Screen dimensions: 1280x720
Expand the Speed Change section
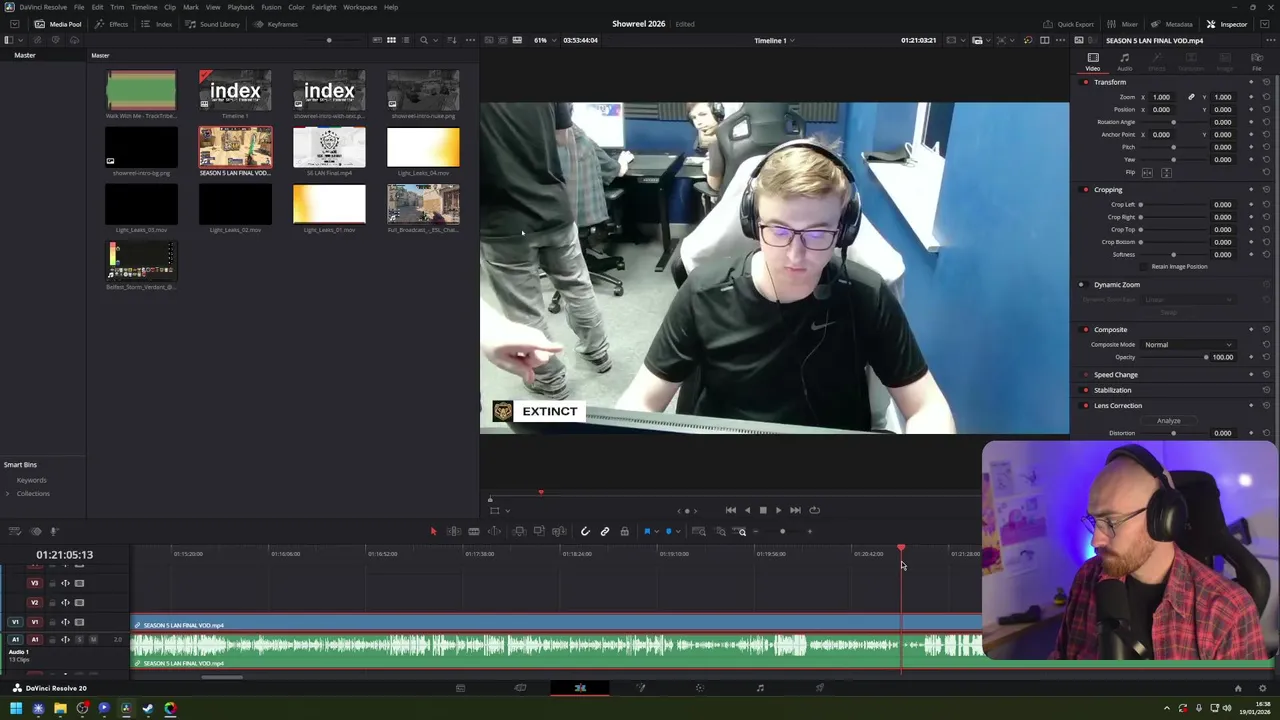coord(1116,375)
